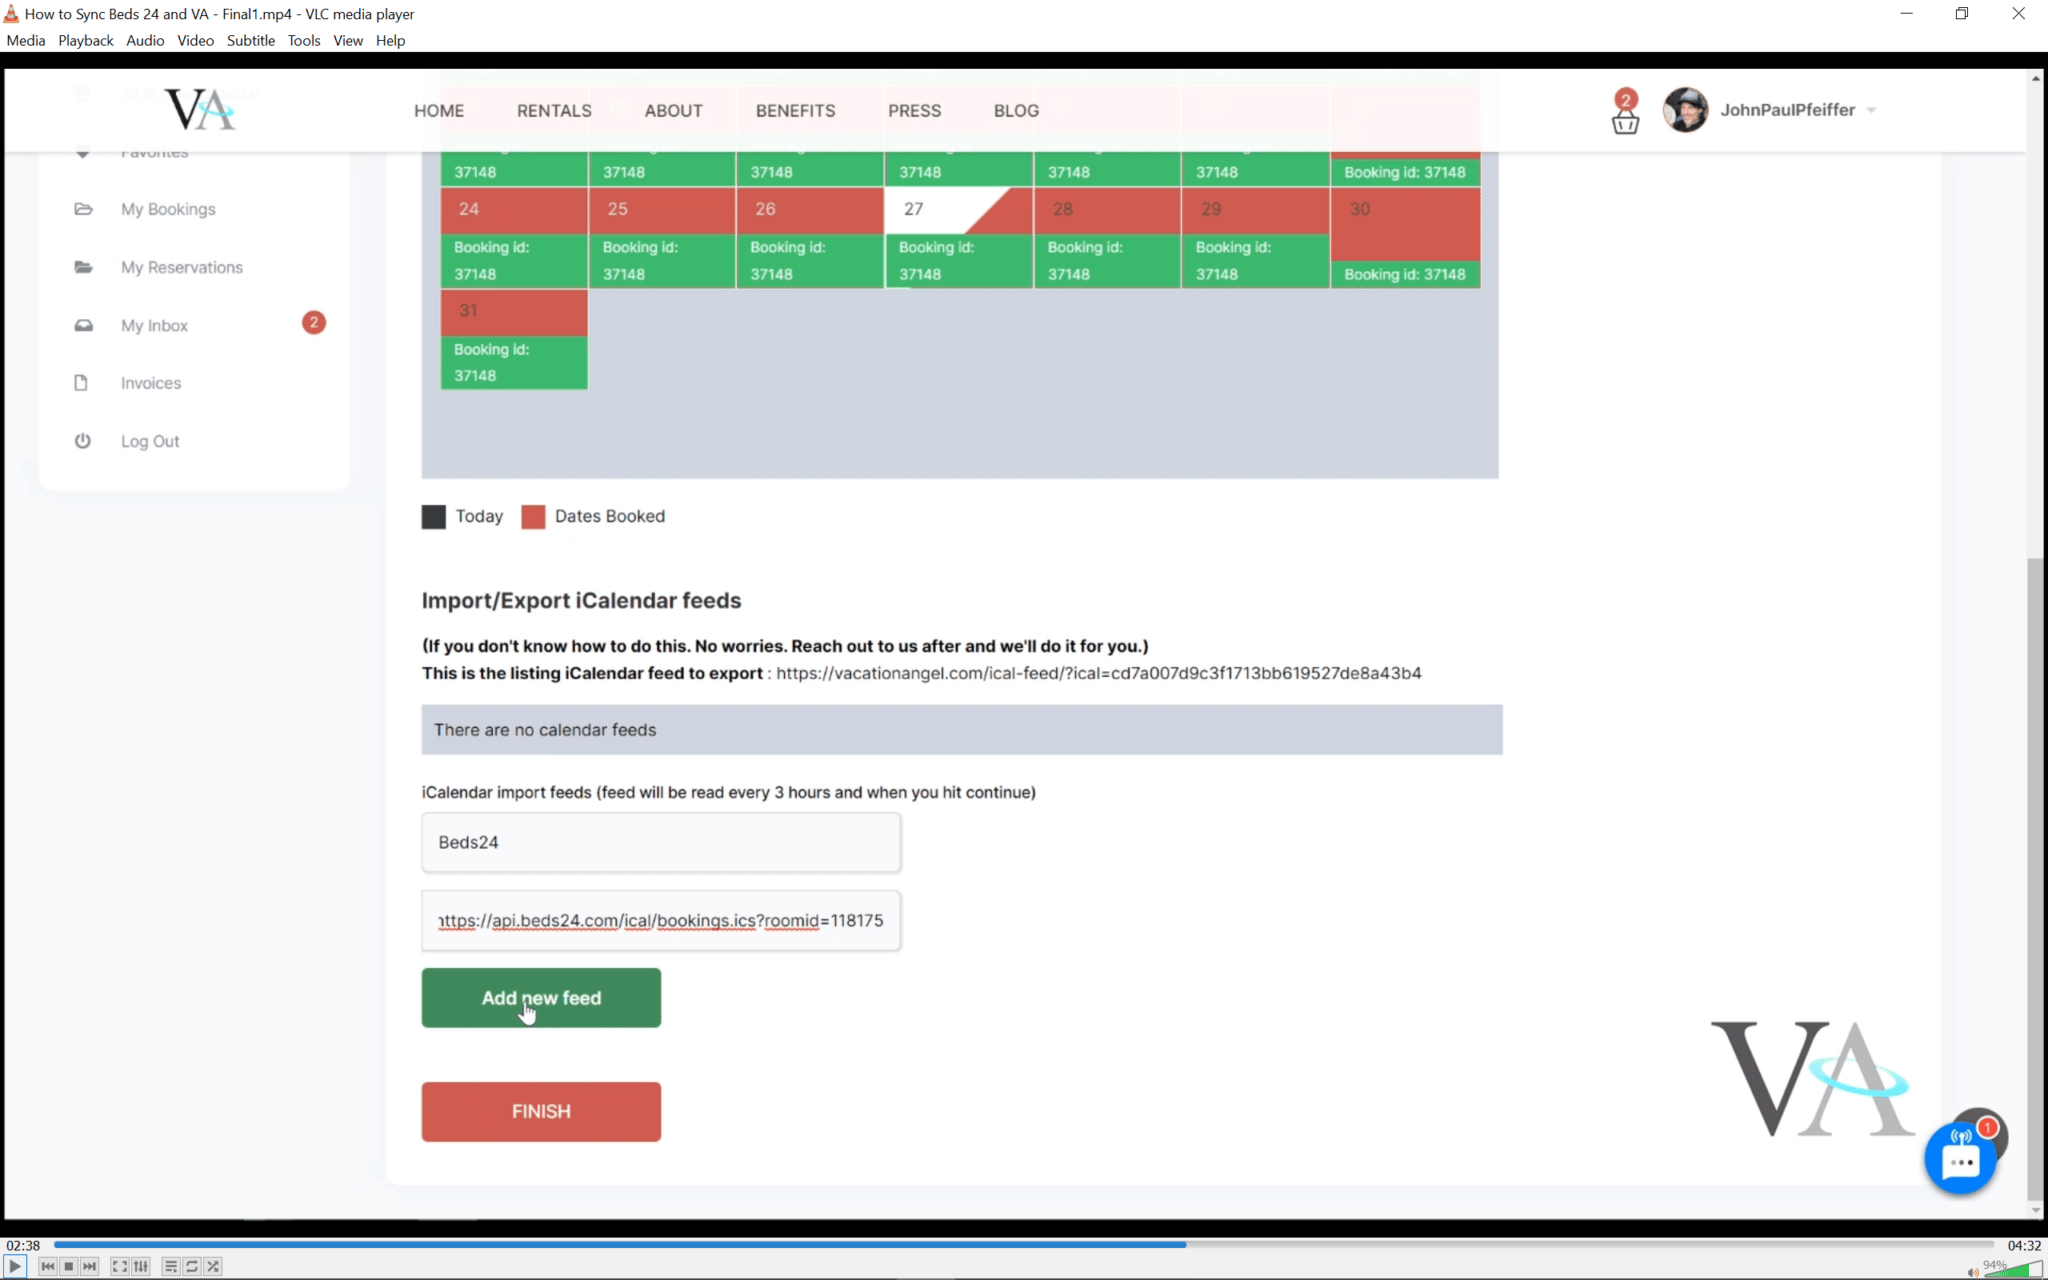Open extended settings equalizer icon
This screenshot has height=1280, width=2048.
click(141, 1266)
